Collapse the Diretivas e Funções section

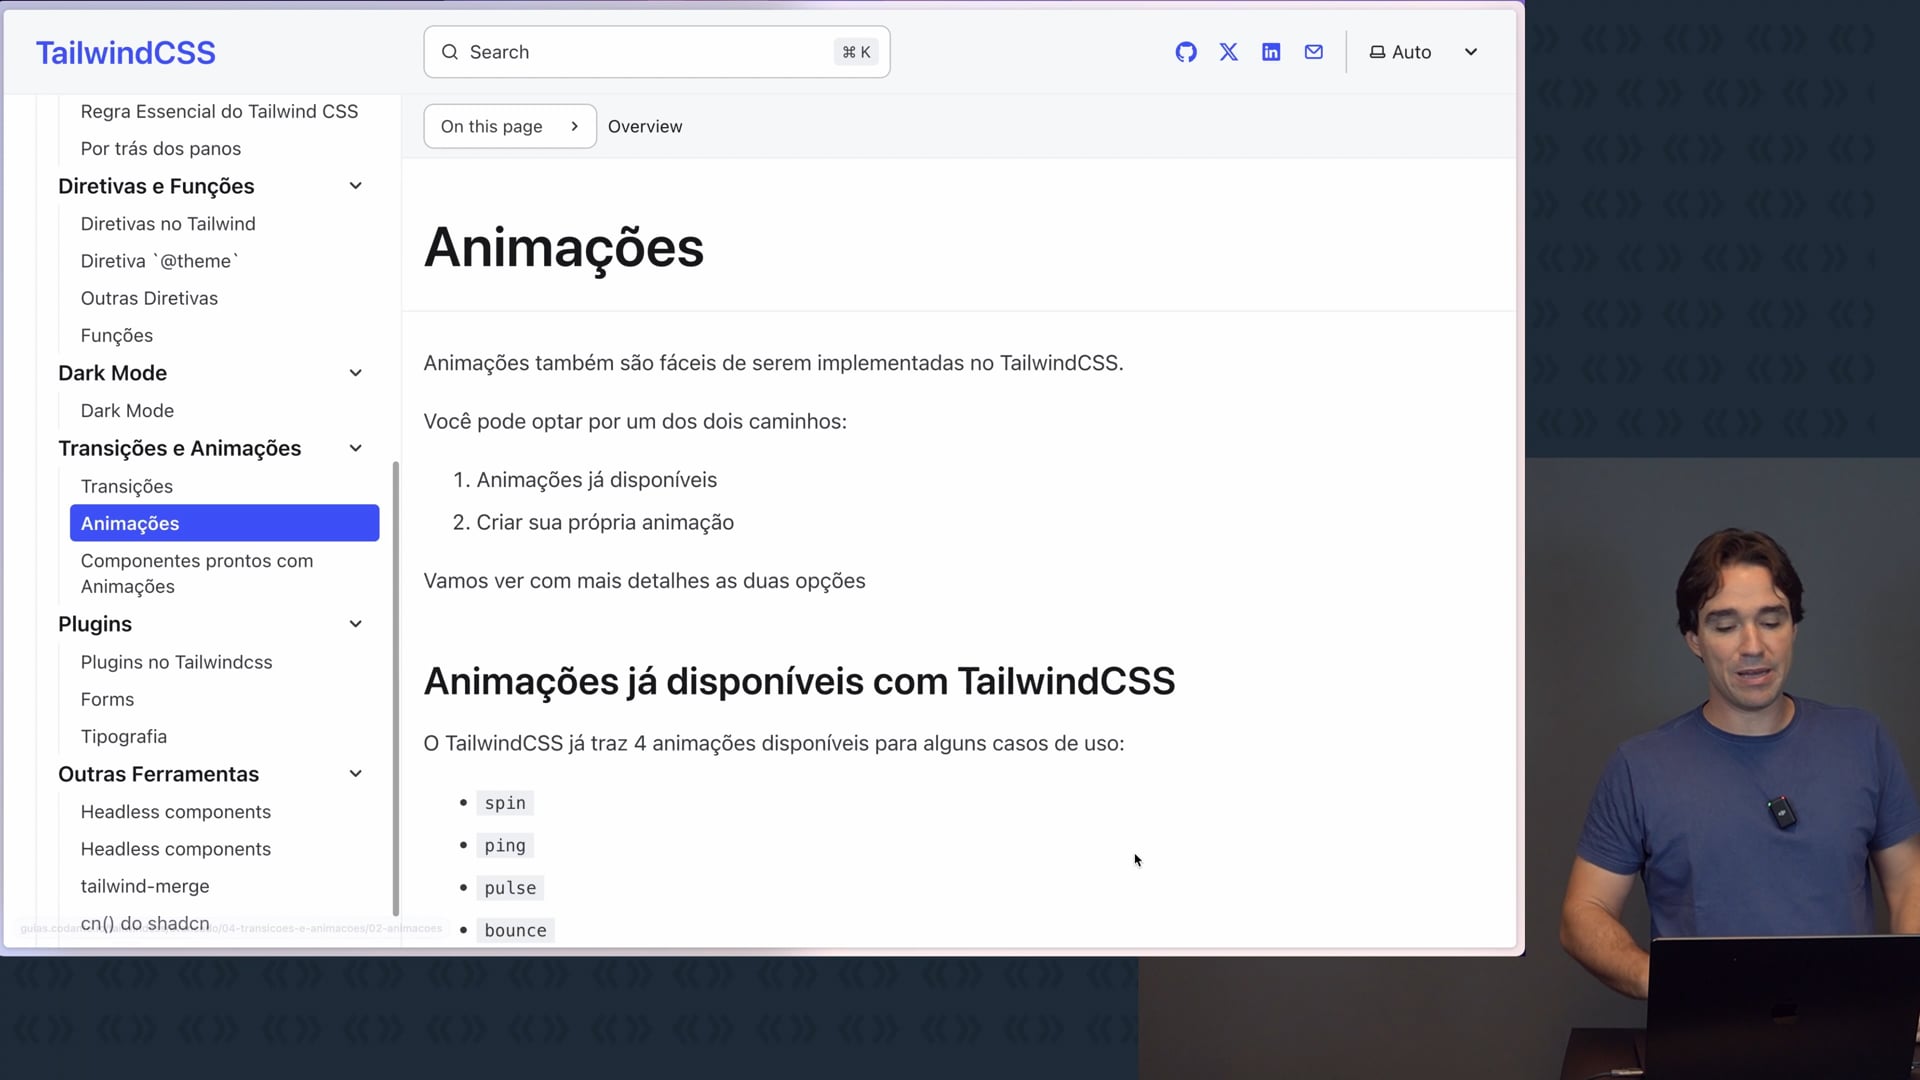(355, 186)
